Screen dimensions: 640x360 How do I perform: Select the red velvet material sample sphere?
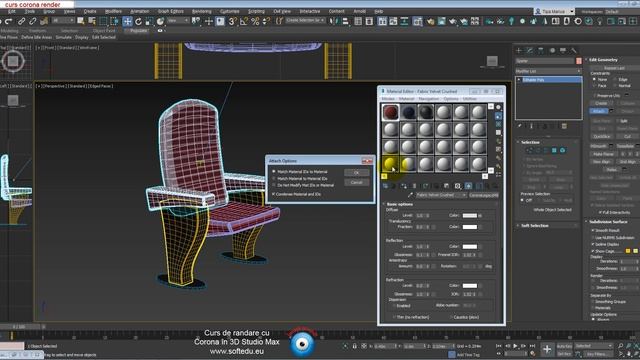tap(391, 112)
